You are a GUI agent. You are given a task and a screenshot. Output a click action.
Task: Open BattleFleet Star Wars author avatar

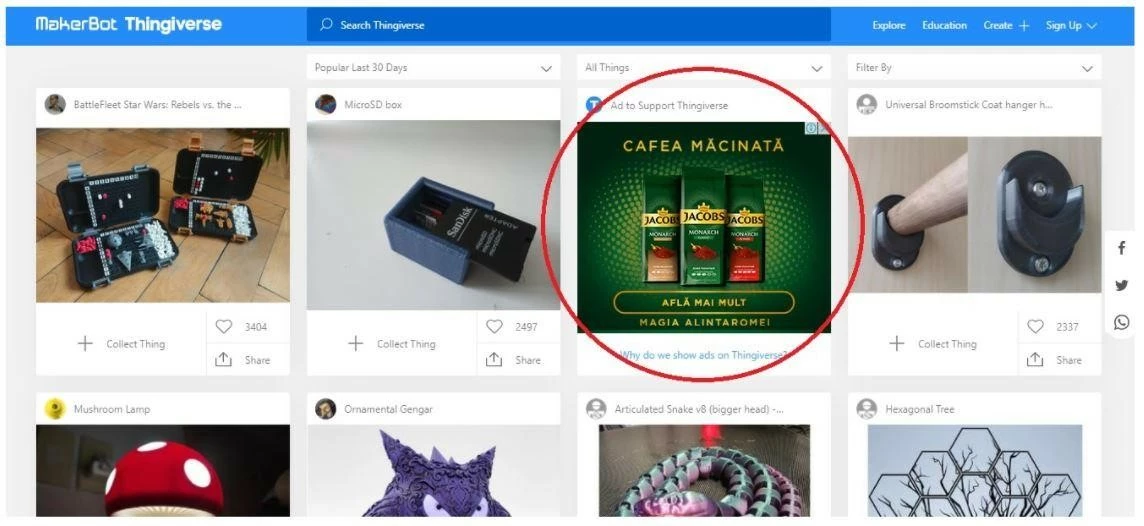point(55,104)
